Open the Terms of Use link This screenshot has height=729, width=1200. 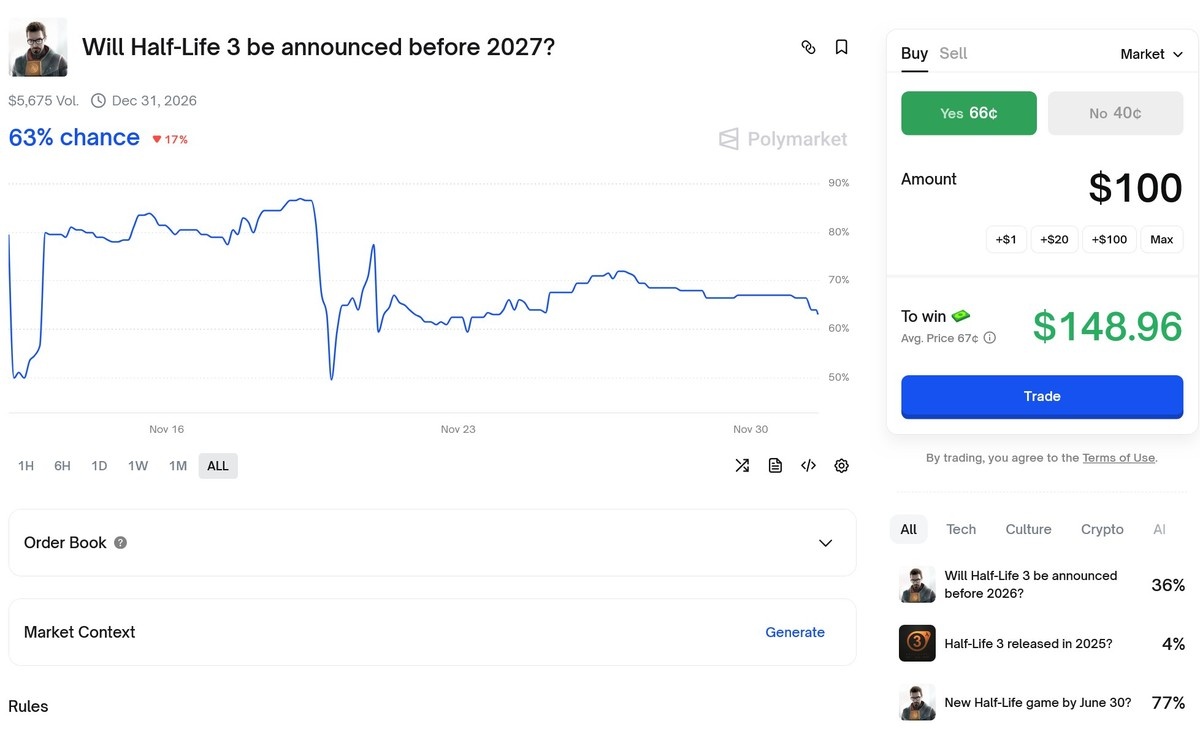(1118, 458)
